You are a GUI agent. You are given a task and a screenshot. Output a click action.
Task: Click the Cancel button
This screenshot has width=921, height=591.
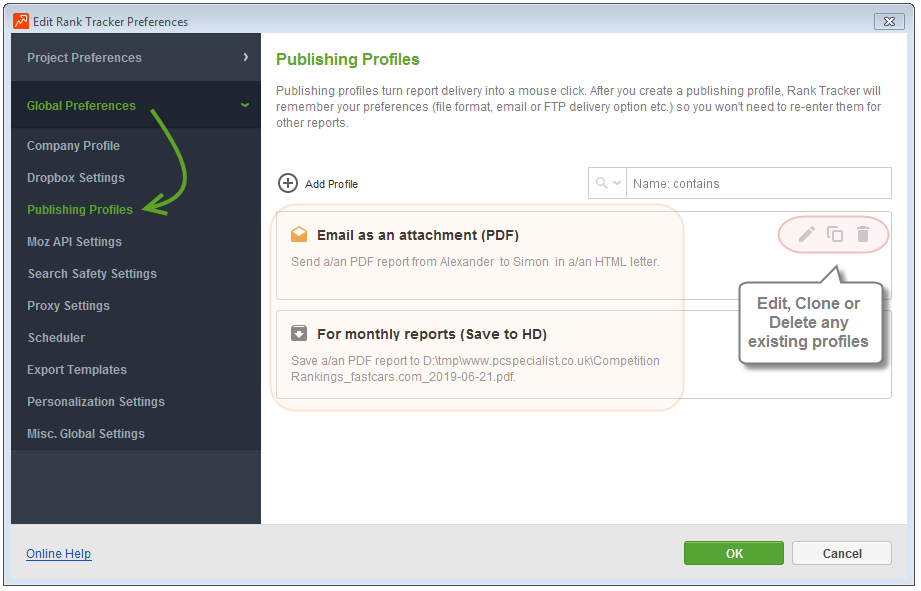pos(842,553)
